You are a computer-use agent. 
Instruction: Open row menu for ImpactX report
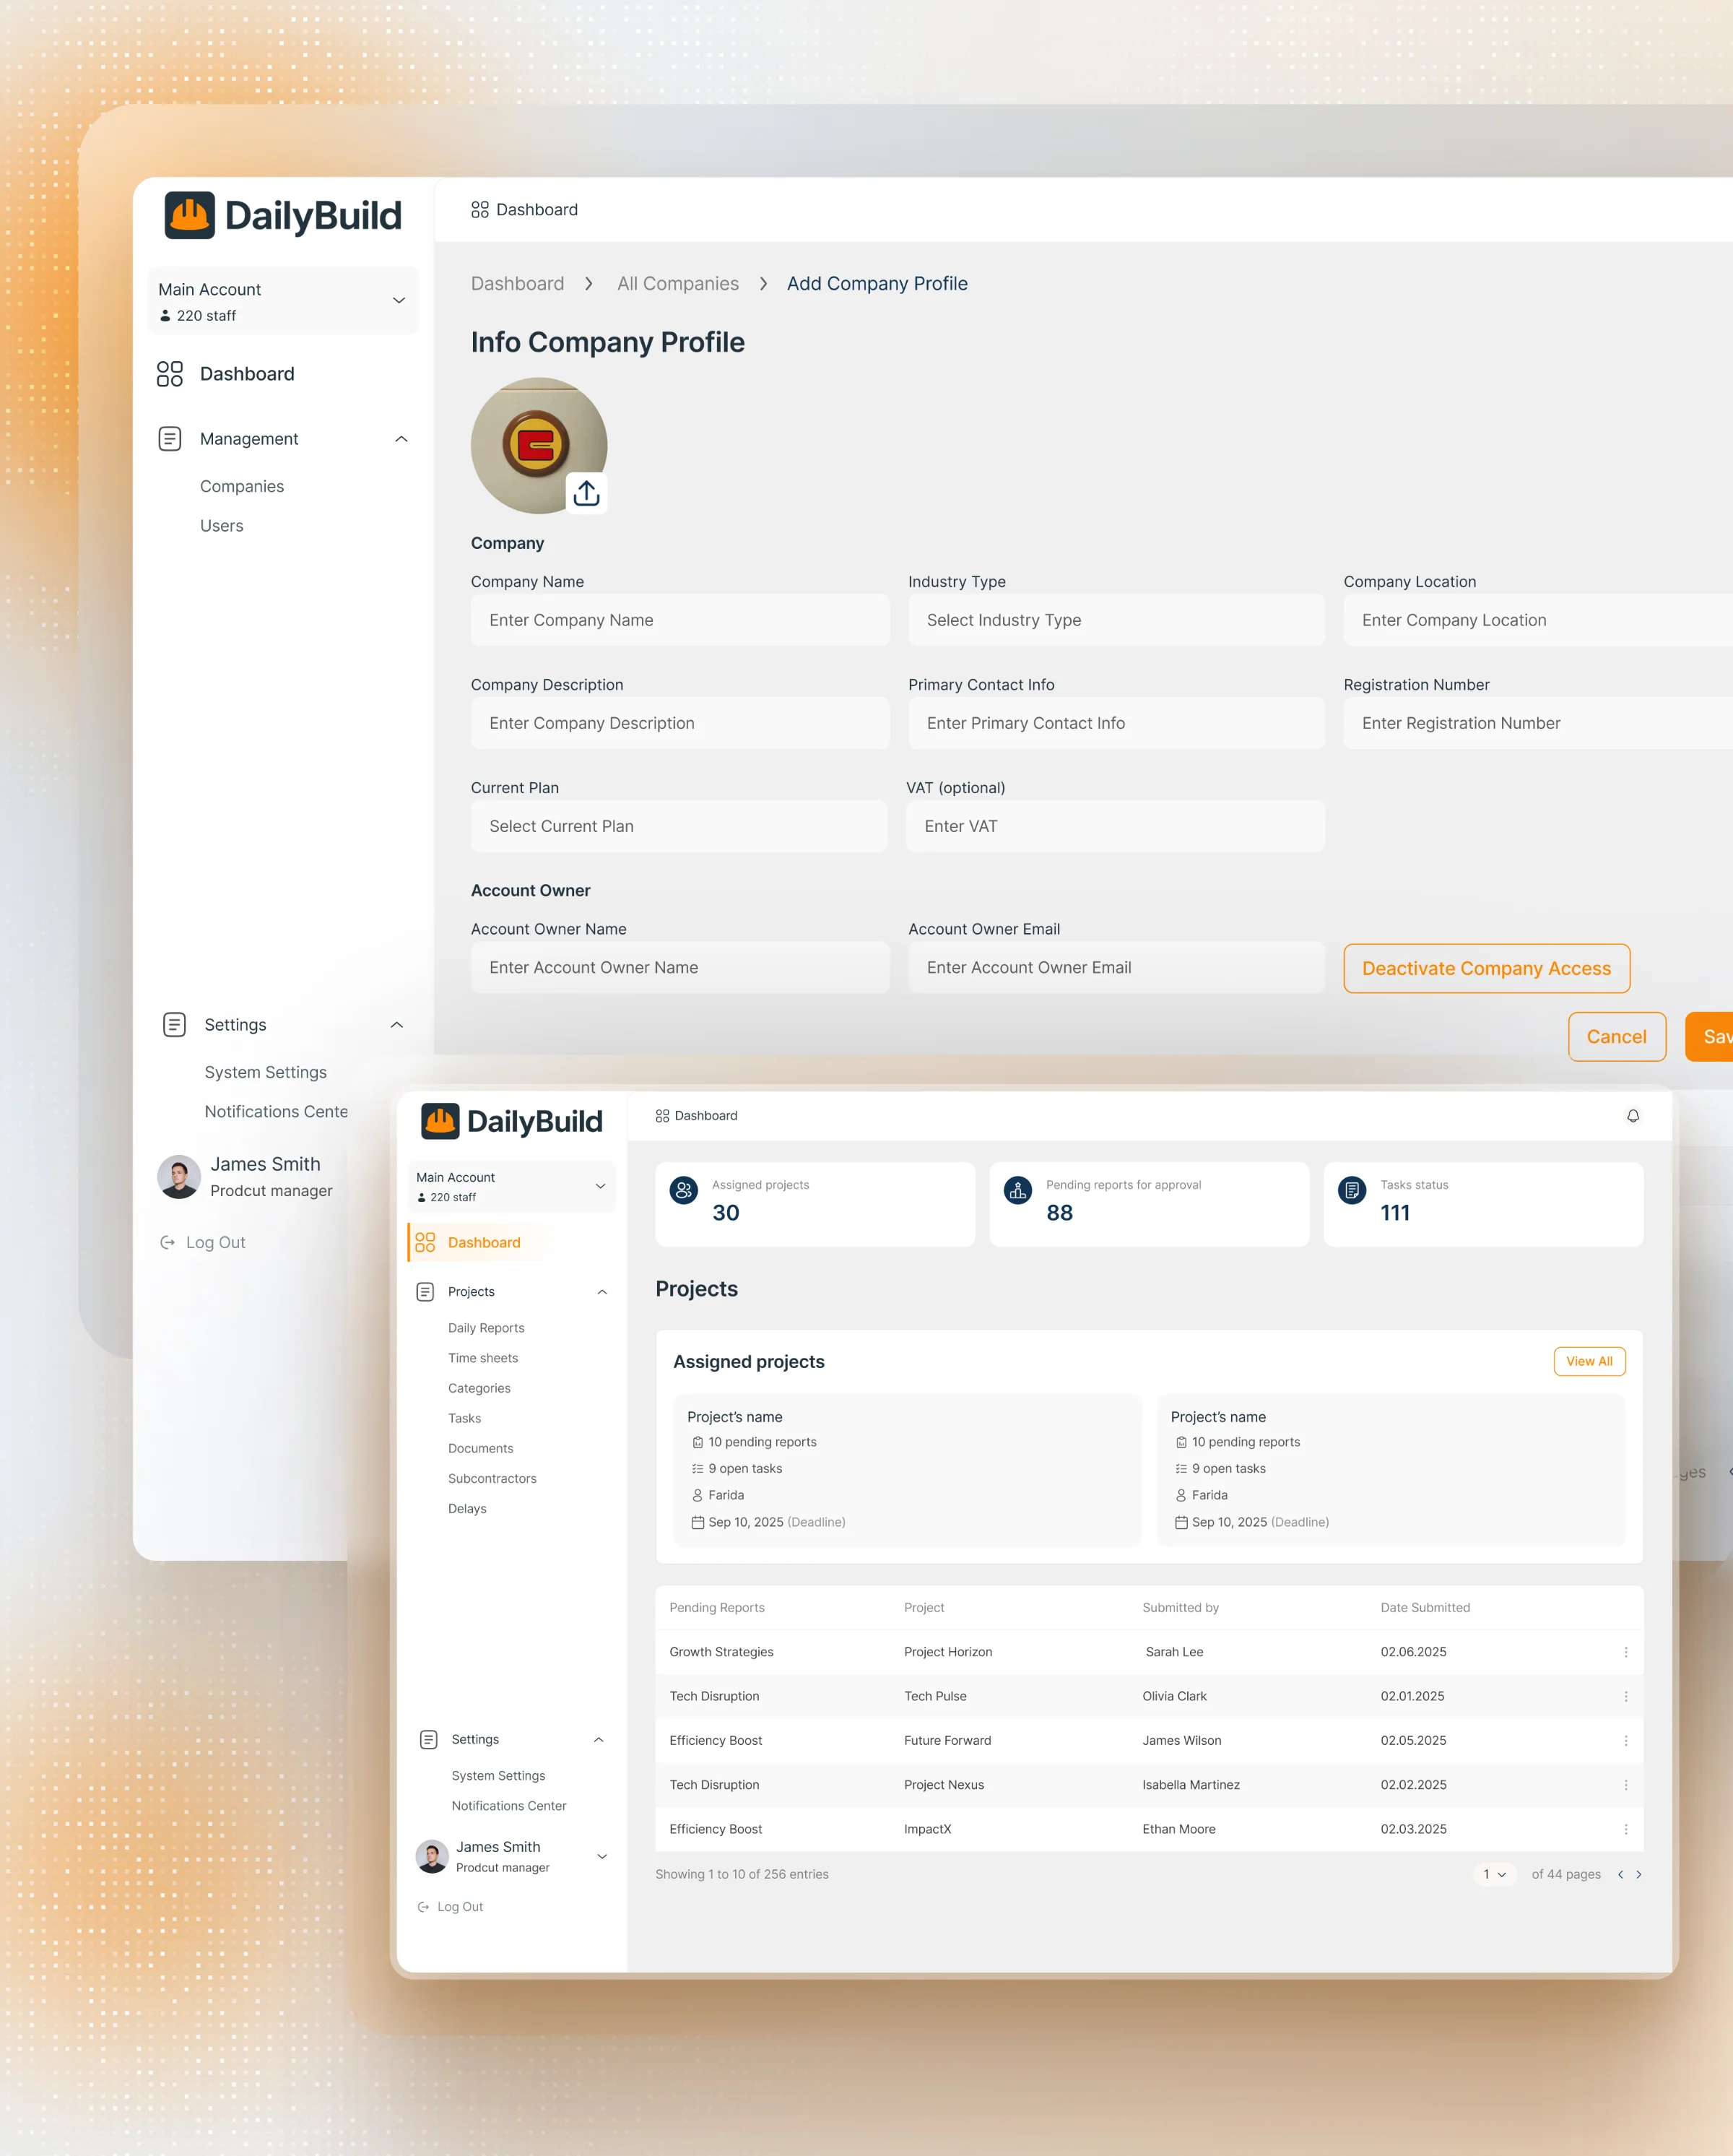point(1625,1829)
